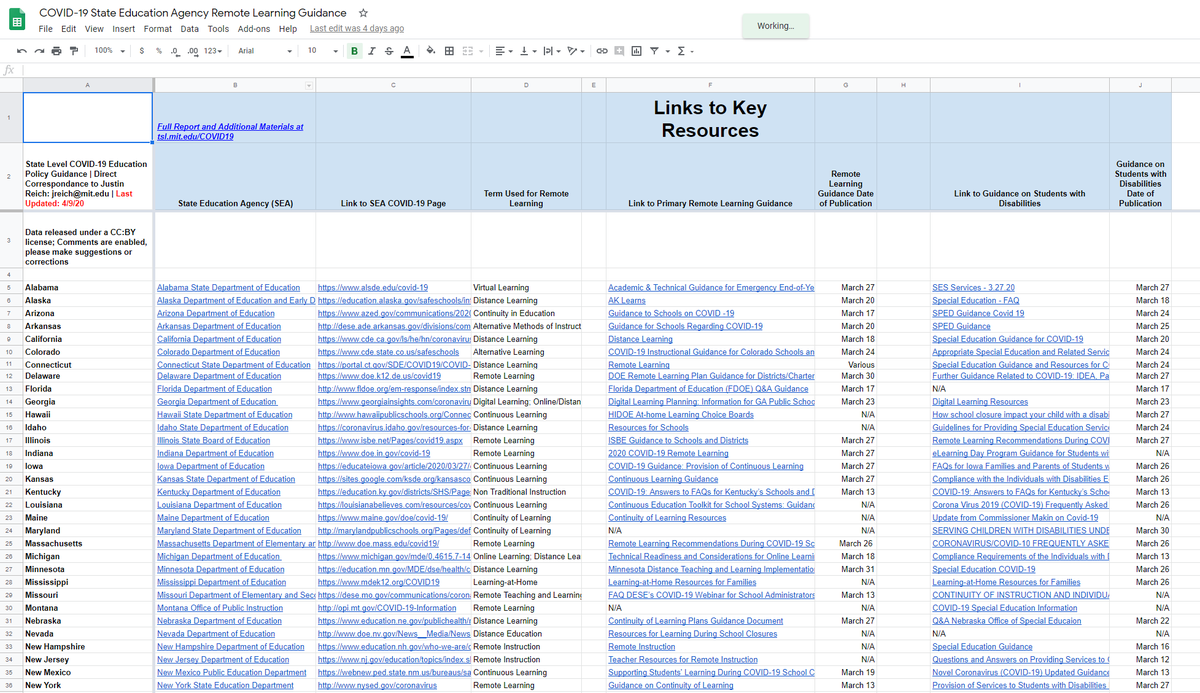Click the document title to rename
This screenshot has height=693, width=1200.
193,13
